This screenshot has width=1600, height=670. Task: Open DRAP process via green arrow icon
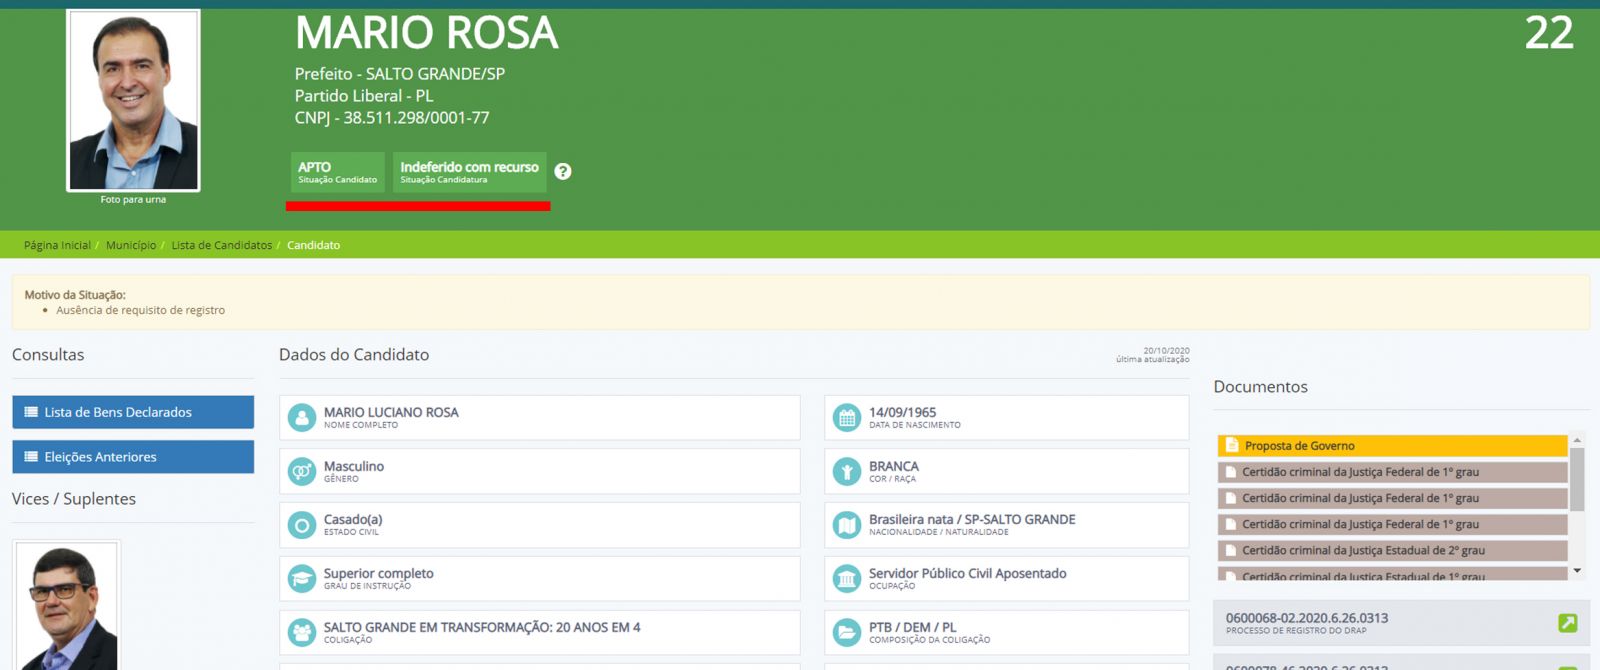1567,623
